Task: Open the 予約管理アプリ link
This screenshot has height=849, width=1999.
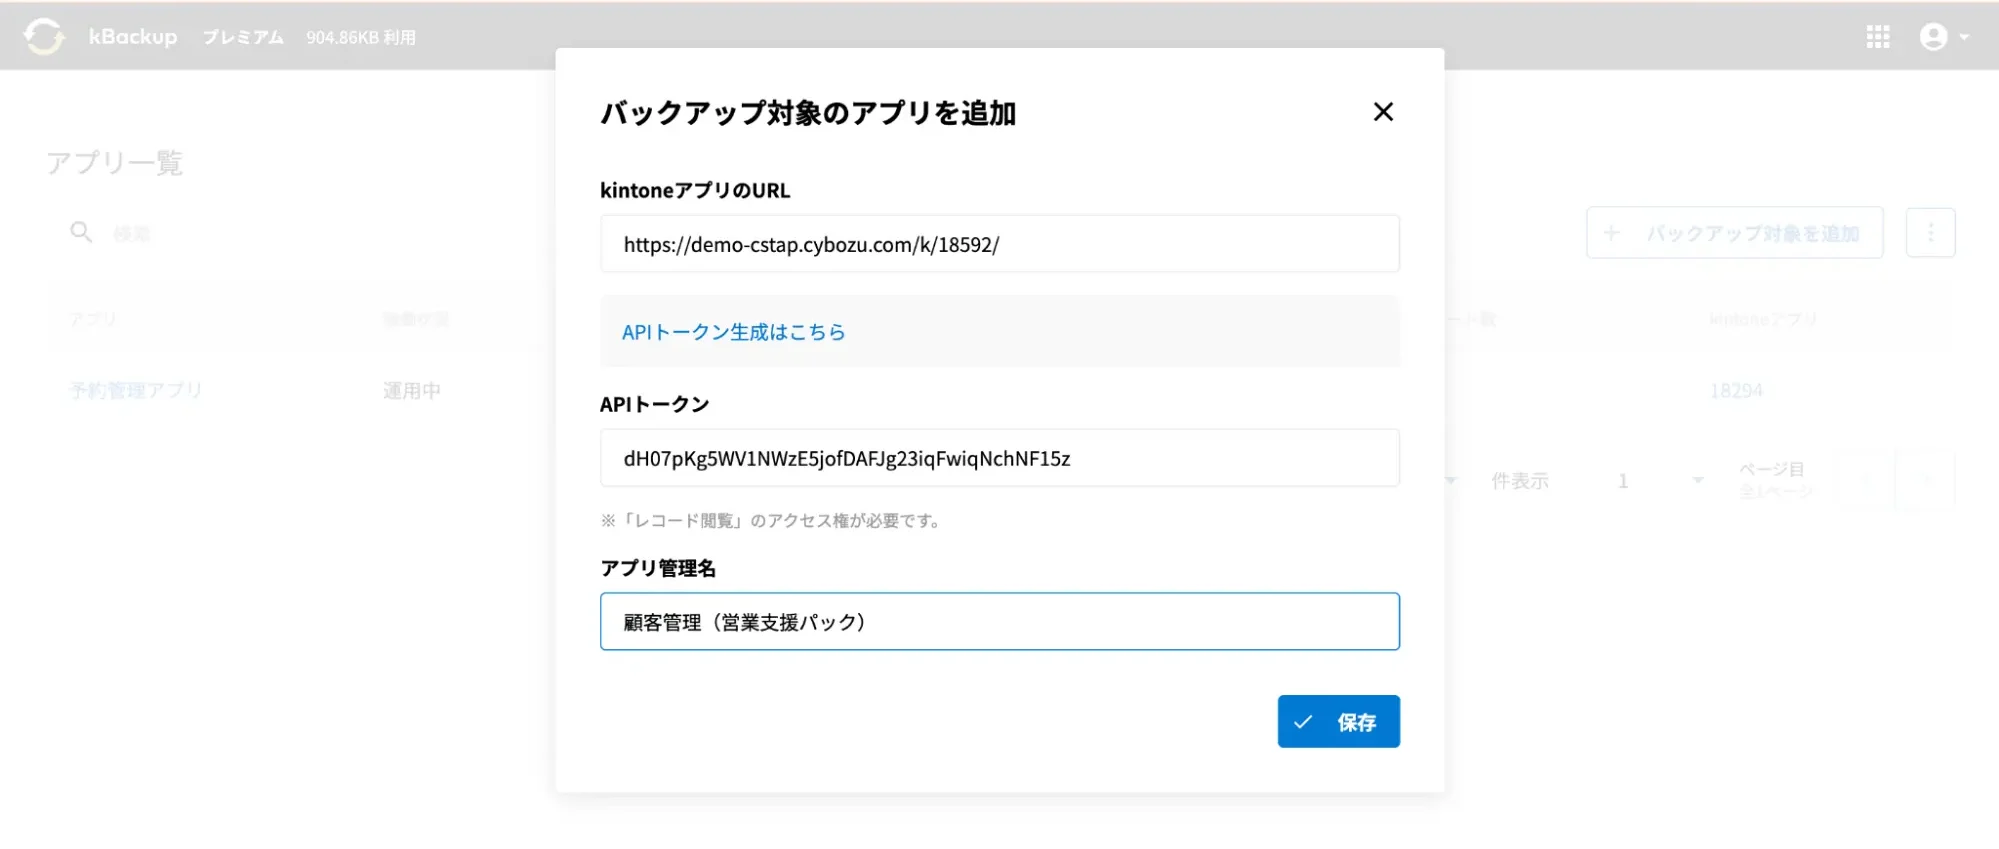Action: pos(136,390)
